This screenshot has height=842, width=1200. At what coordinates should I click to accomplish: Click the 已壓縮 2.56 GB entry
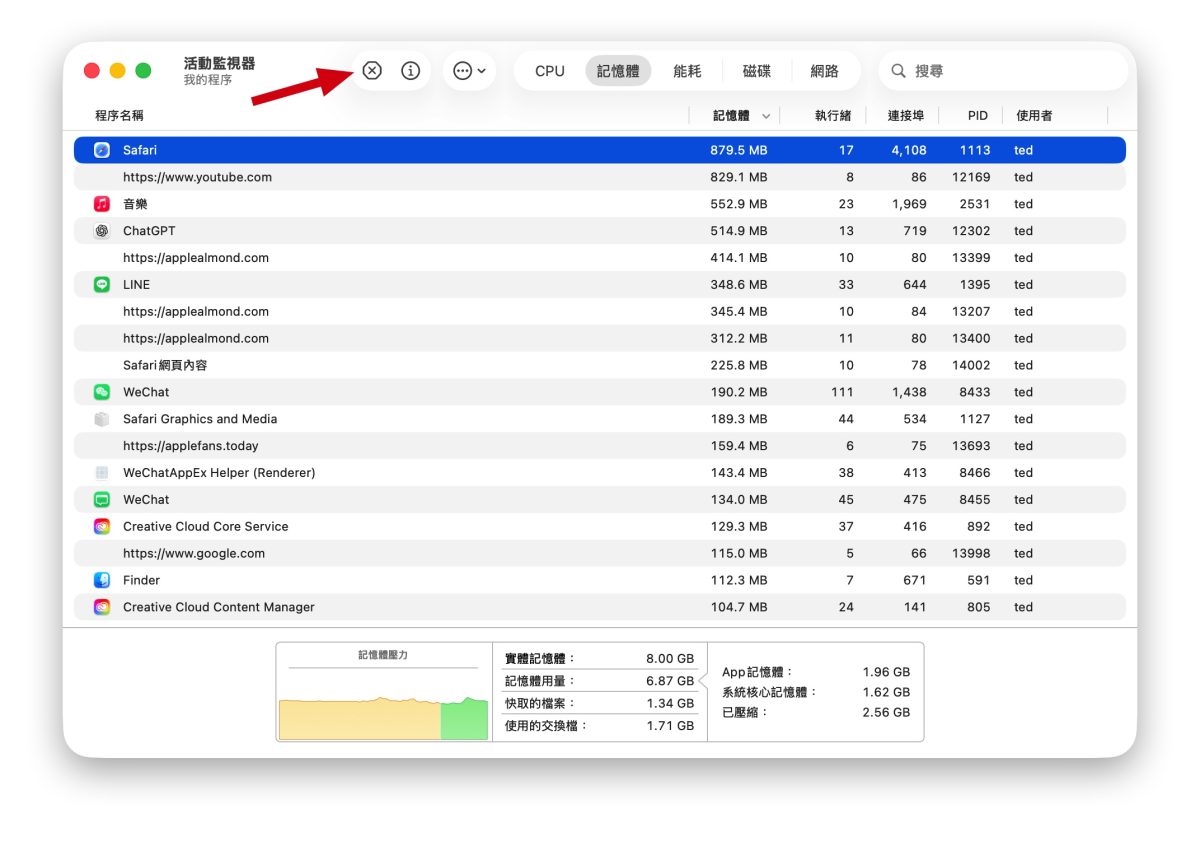(816, 713)
